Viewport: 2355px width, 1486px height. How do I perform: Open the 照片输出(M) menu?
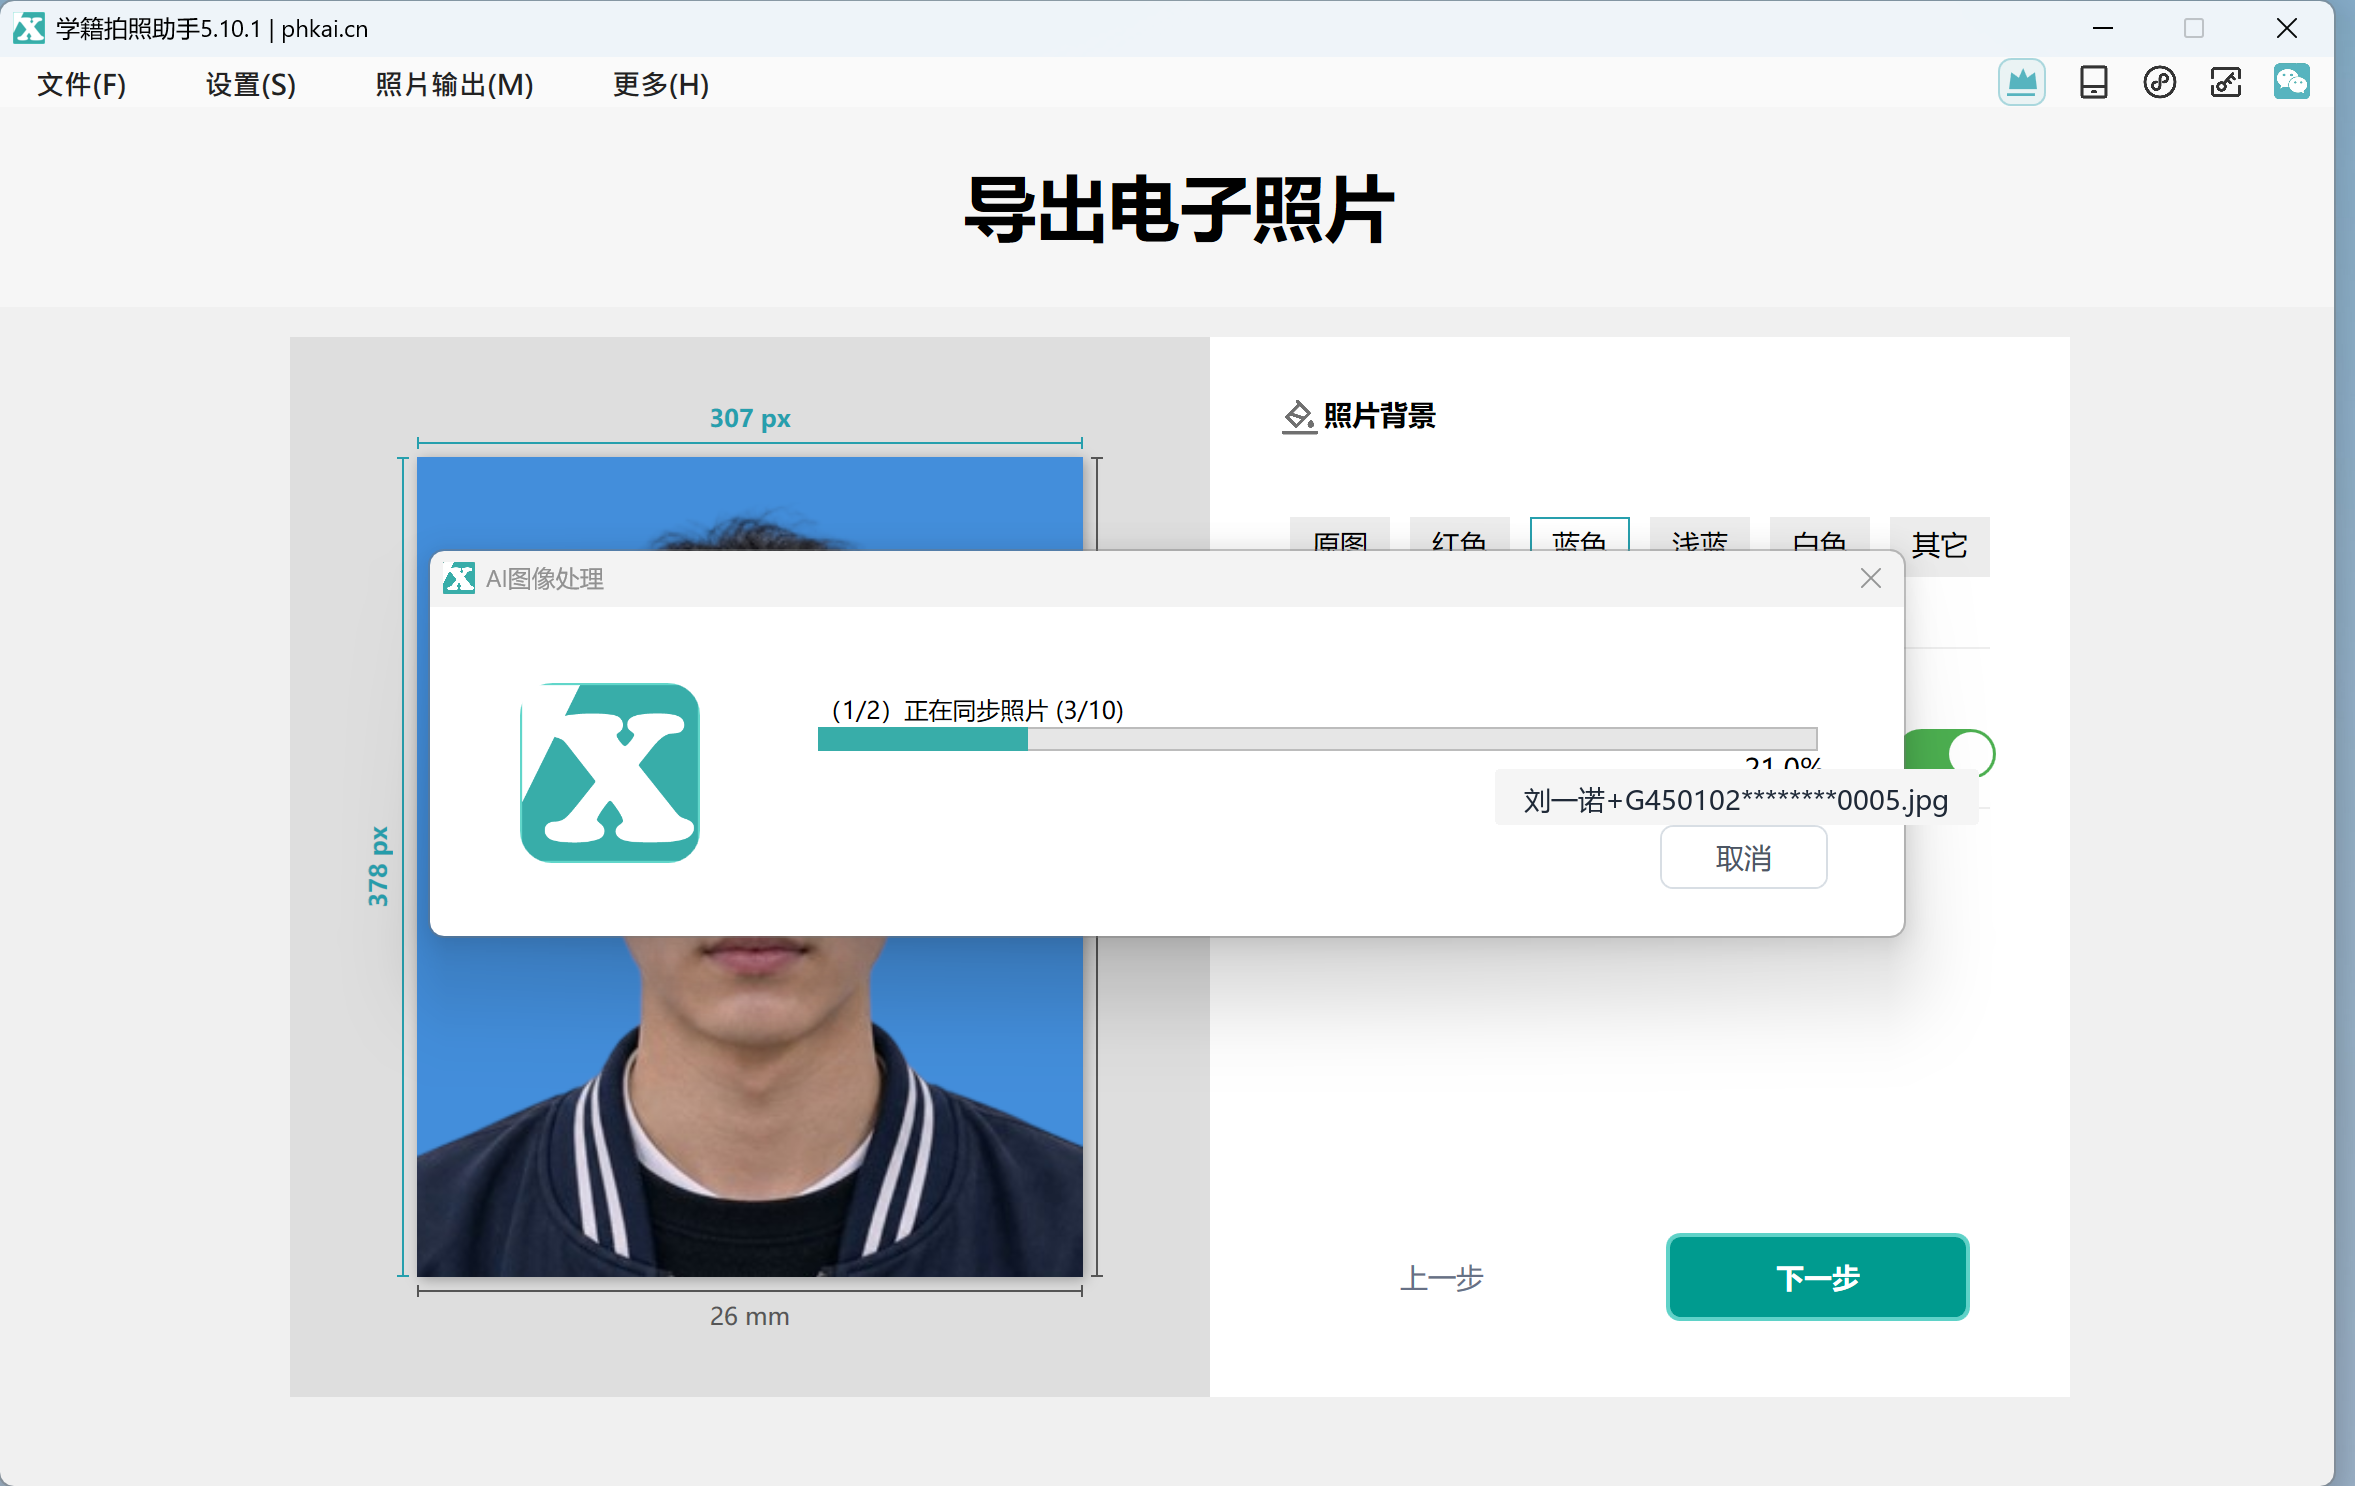pos(454,84)
